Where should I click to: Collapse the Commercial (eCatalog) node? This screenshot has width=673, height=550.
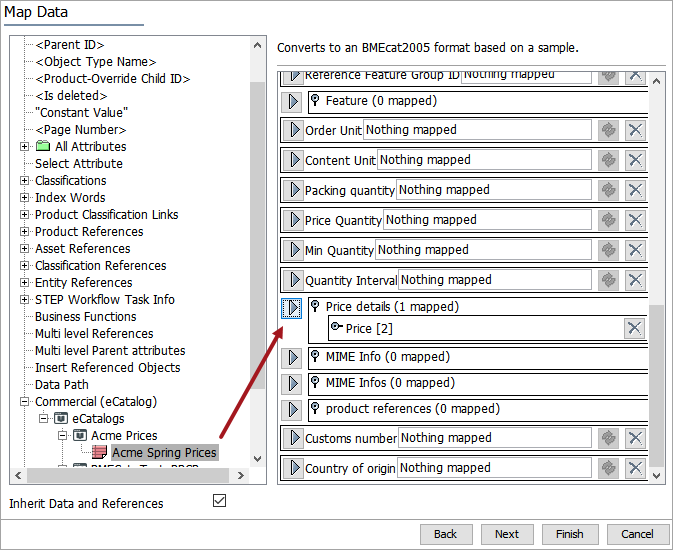point(24,401)
